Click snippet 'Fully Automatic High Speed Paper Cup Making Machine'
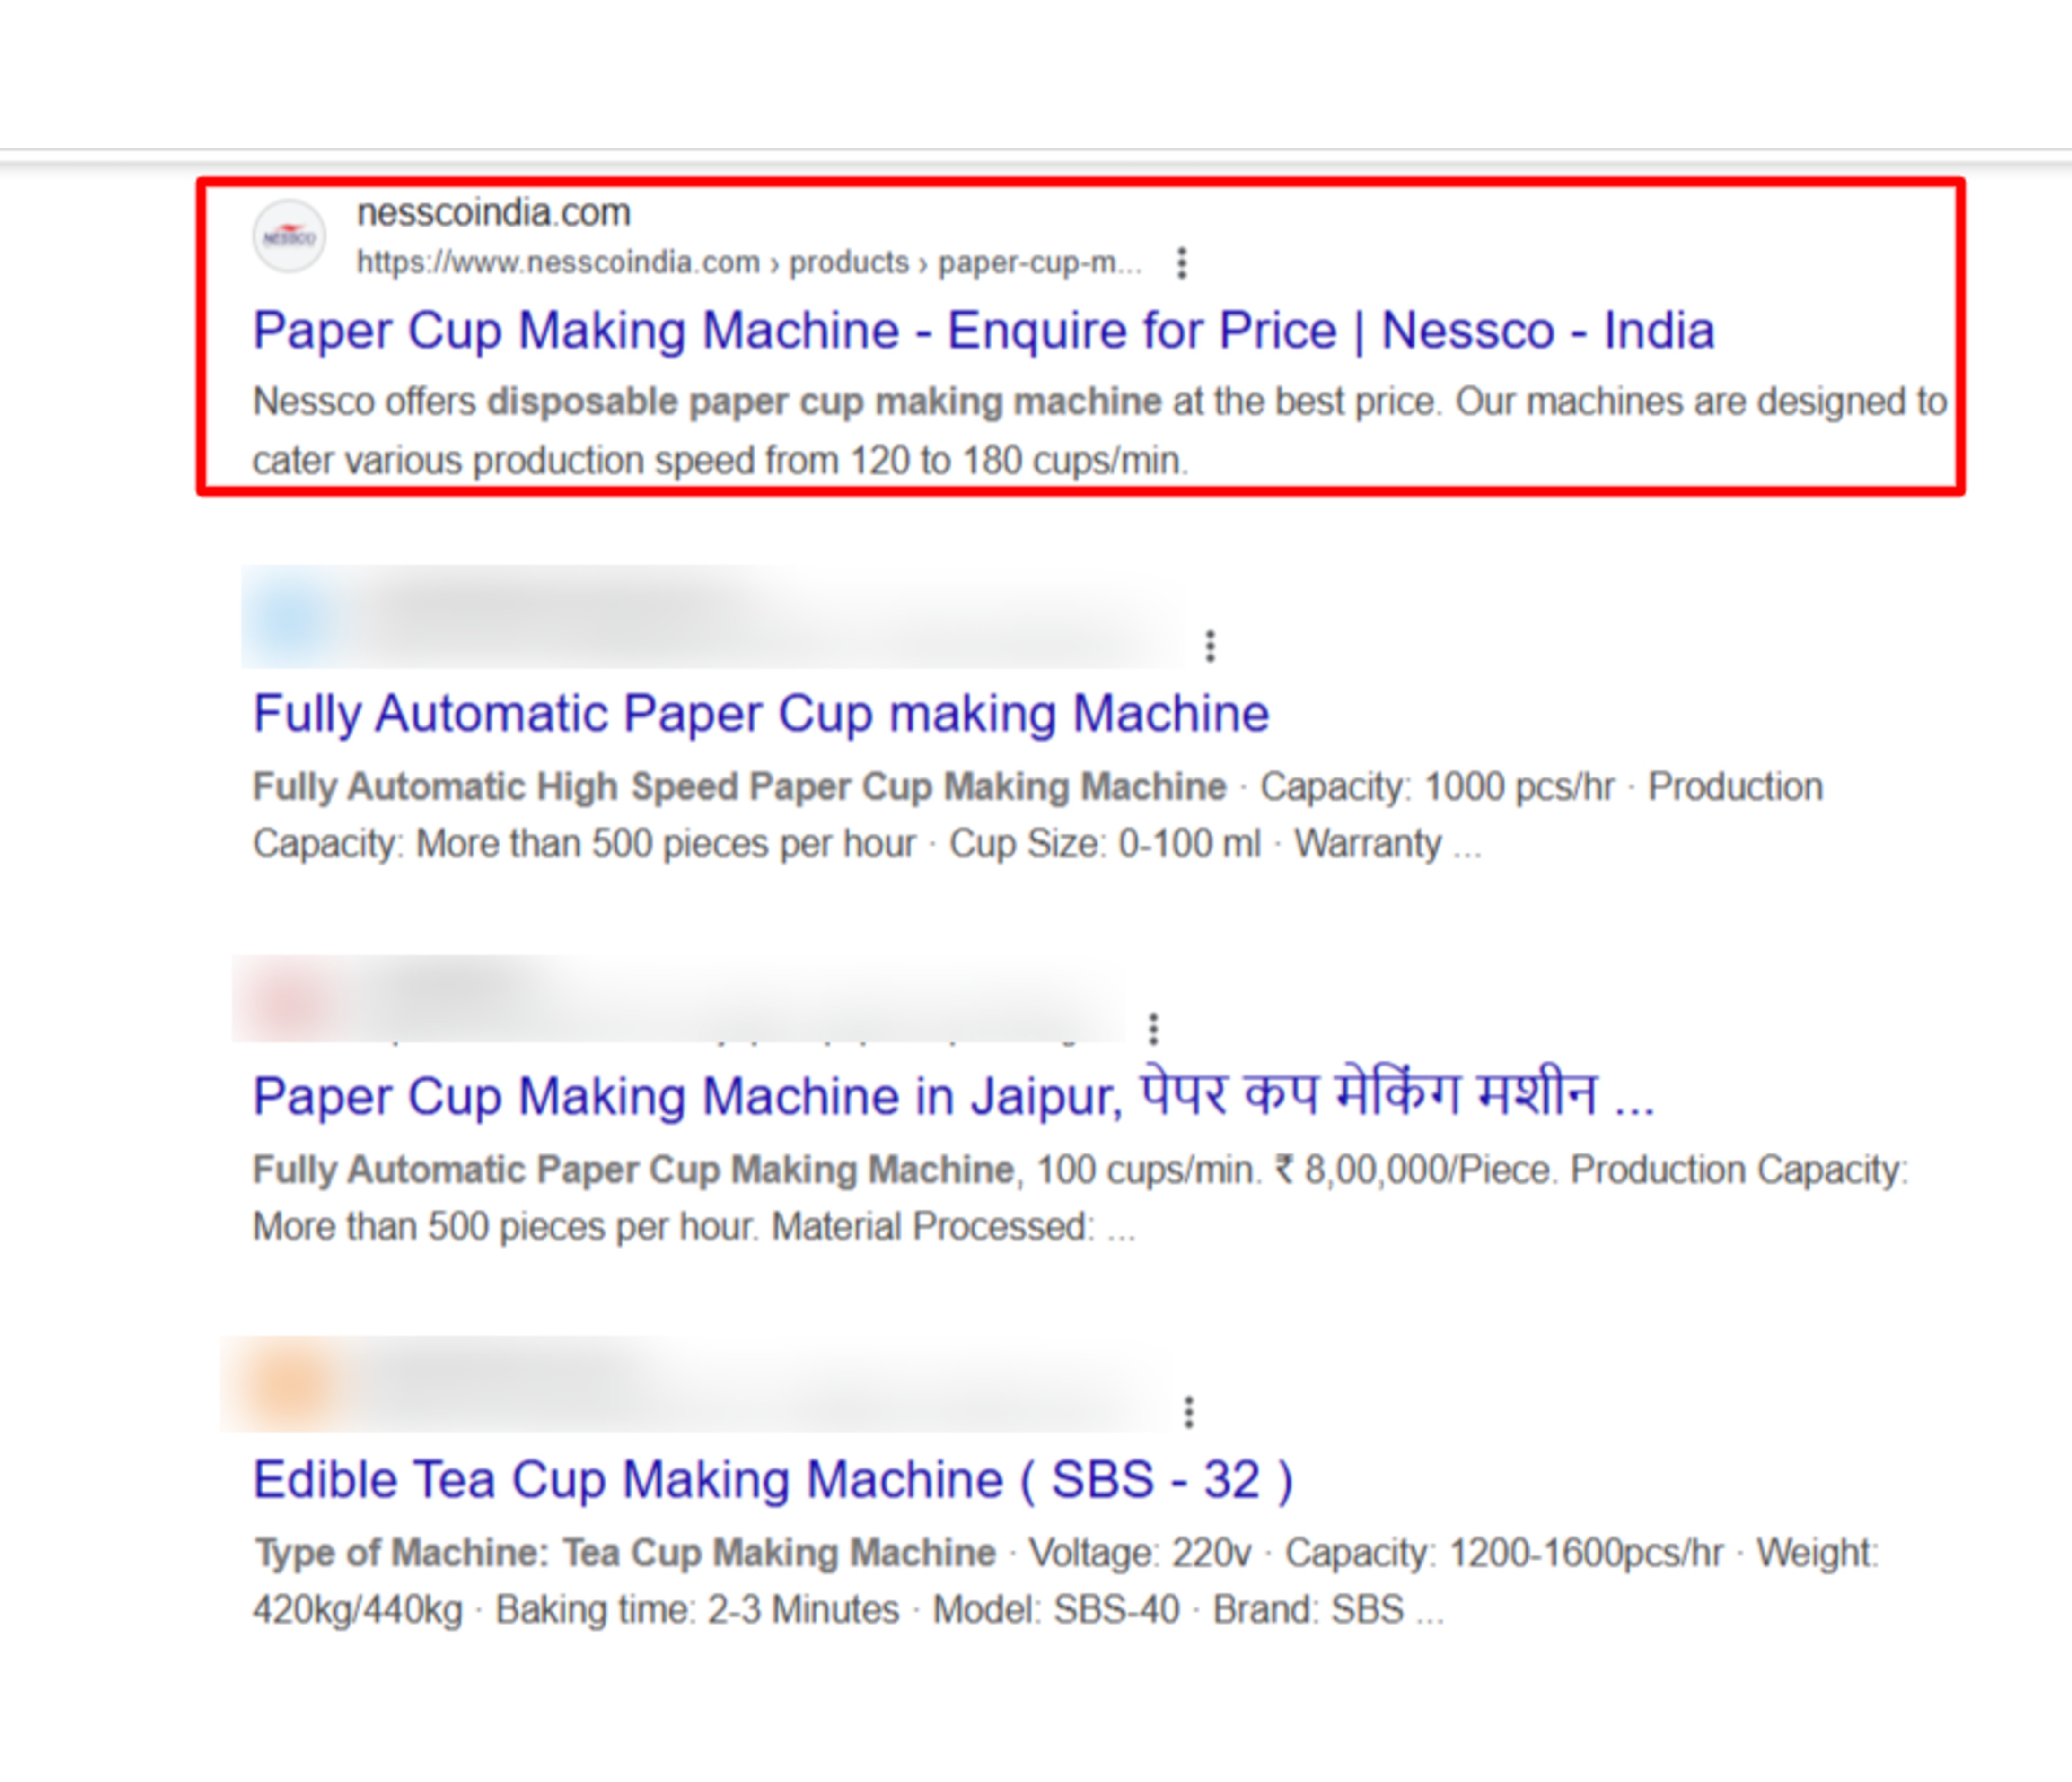 tap(739, 787)
